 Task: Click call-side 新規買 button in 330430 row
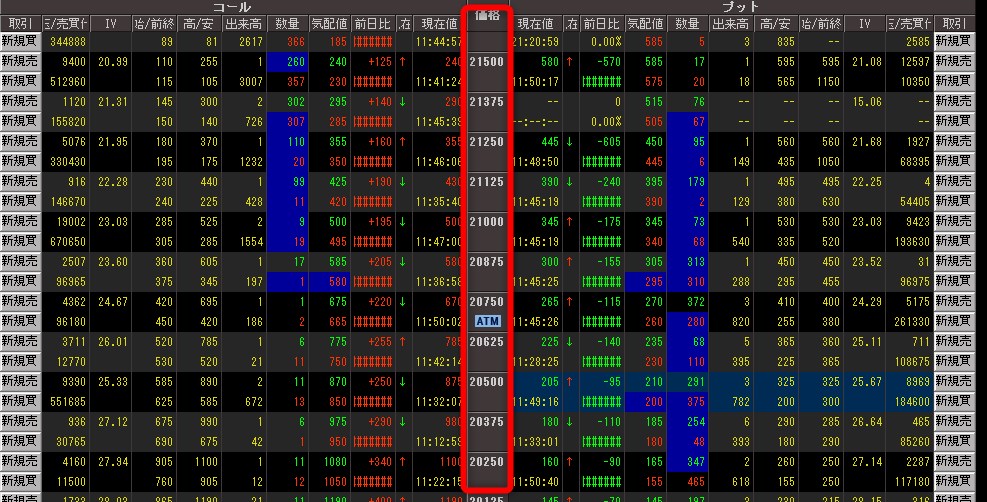pos(20,162)
